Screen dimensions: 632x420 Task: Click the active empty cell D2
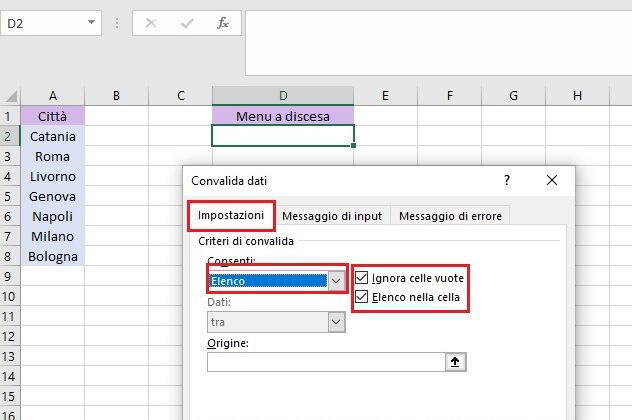(x=283, y=135)
